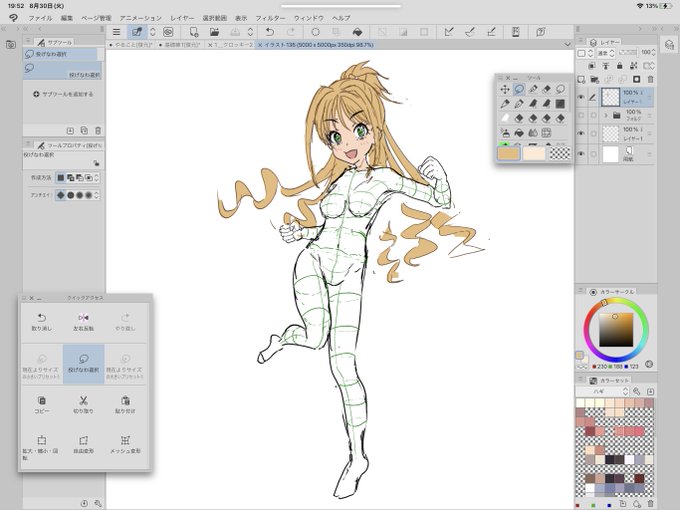Toggle clip to layer below icon
The width and height of the screenshot is (680, 510).
click(592, 66)
